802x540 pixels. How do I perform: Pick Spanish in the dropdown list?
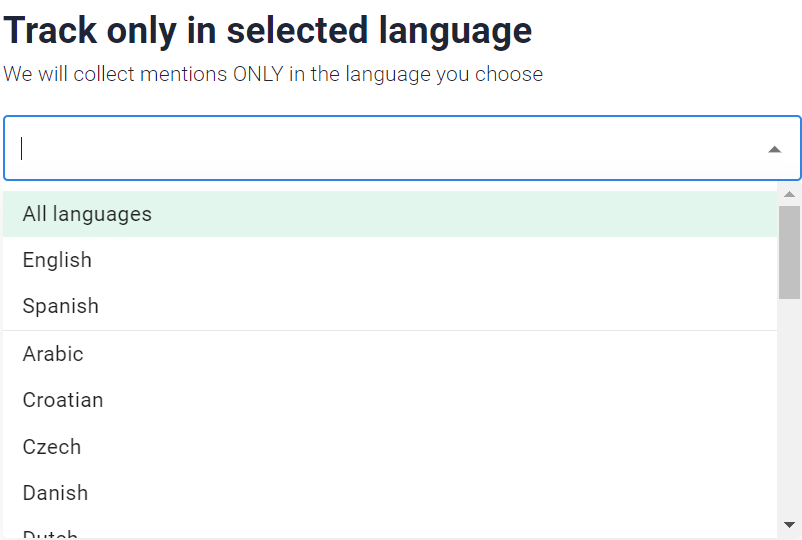[x=61, y=306]
